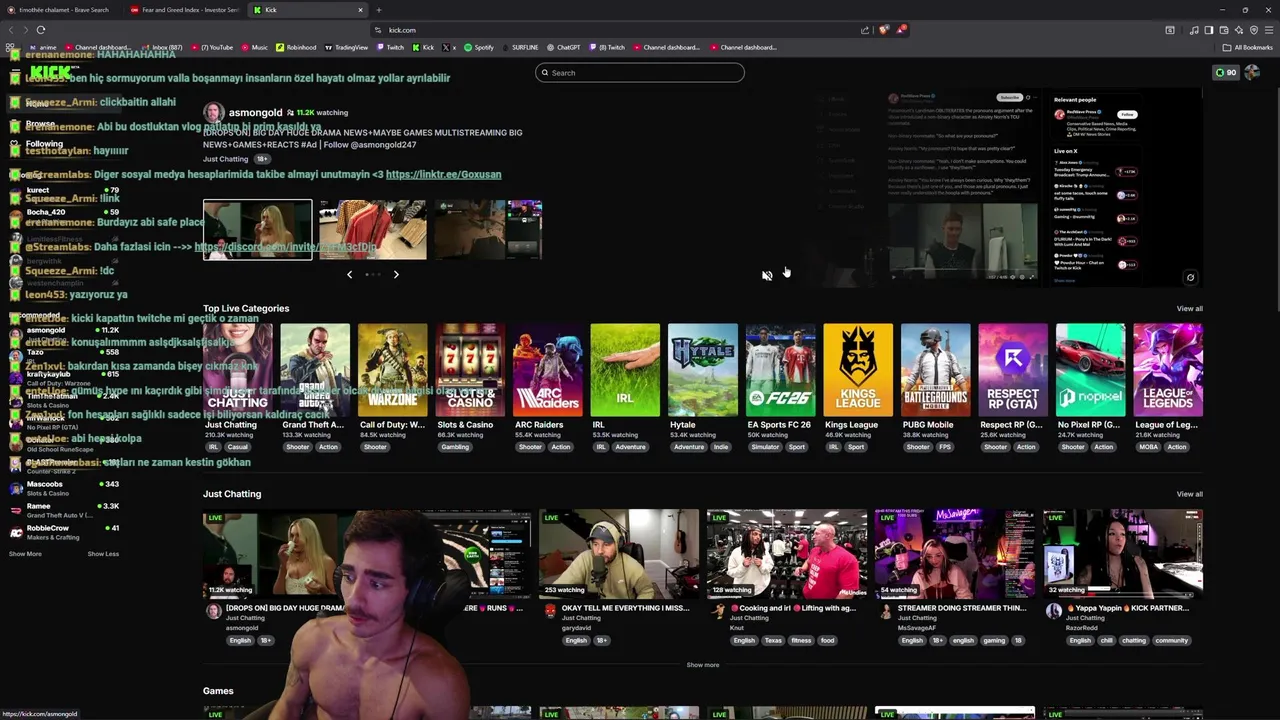Open the ARC Raiders category card
The height and width of the screenshot is (720, 1280).
[547, 369]
